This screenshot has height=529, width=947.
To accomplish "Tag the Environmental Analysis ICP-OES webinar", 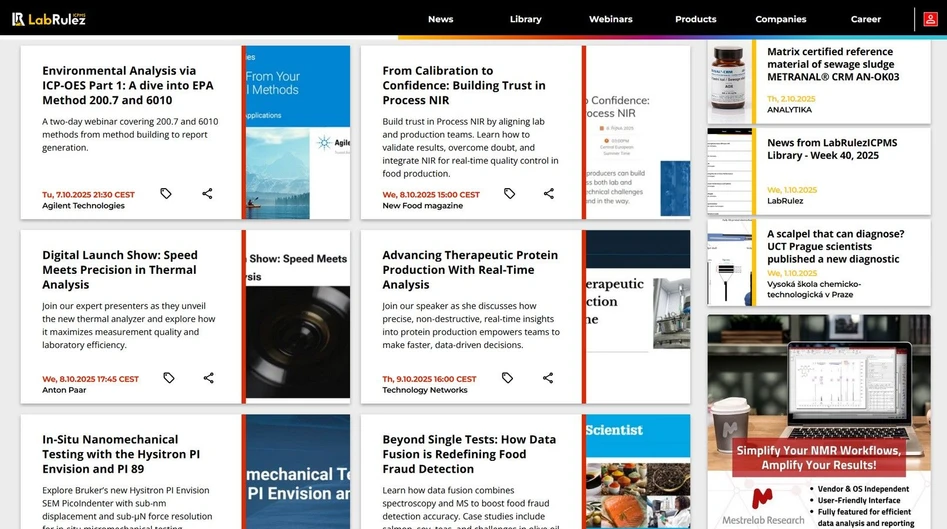I will (x=166, y=193).
